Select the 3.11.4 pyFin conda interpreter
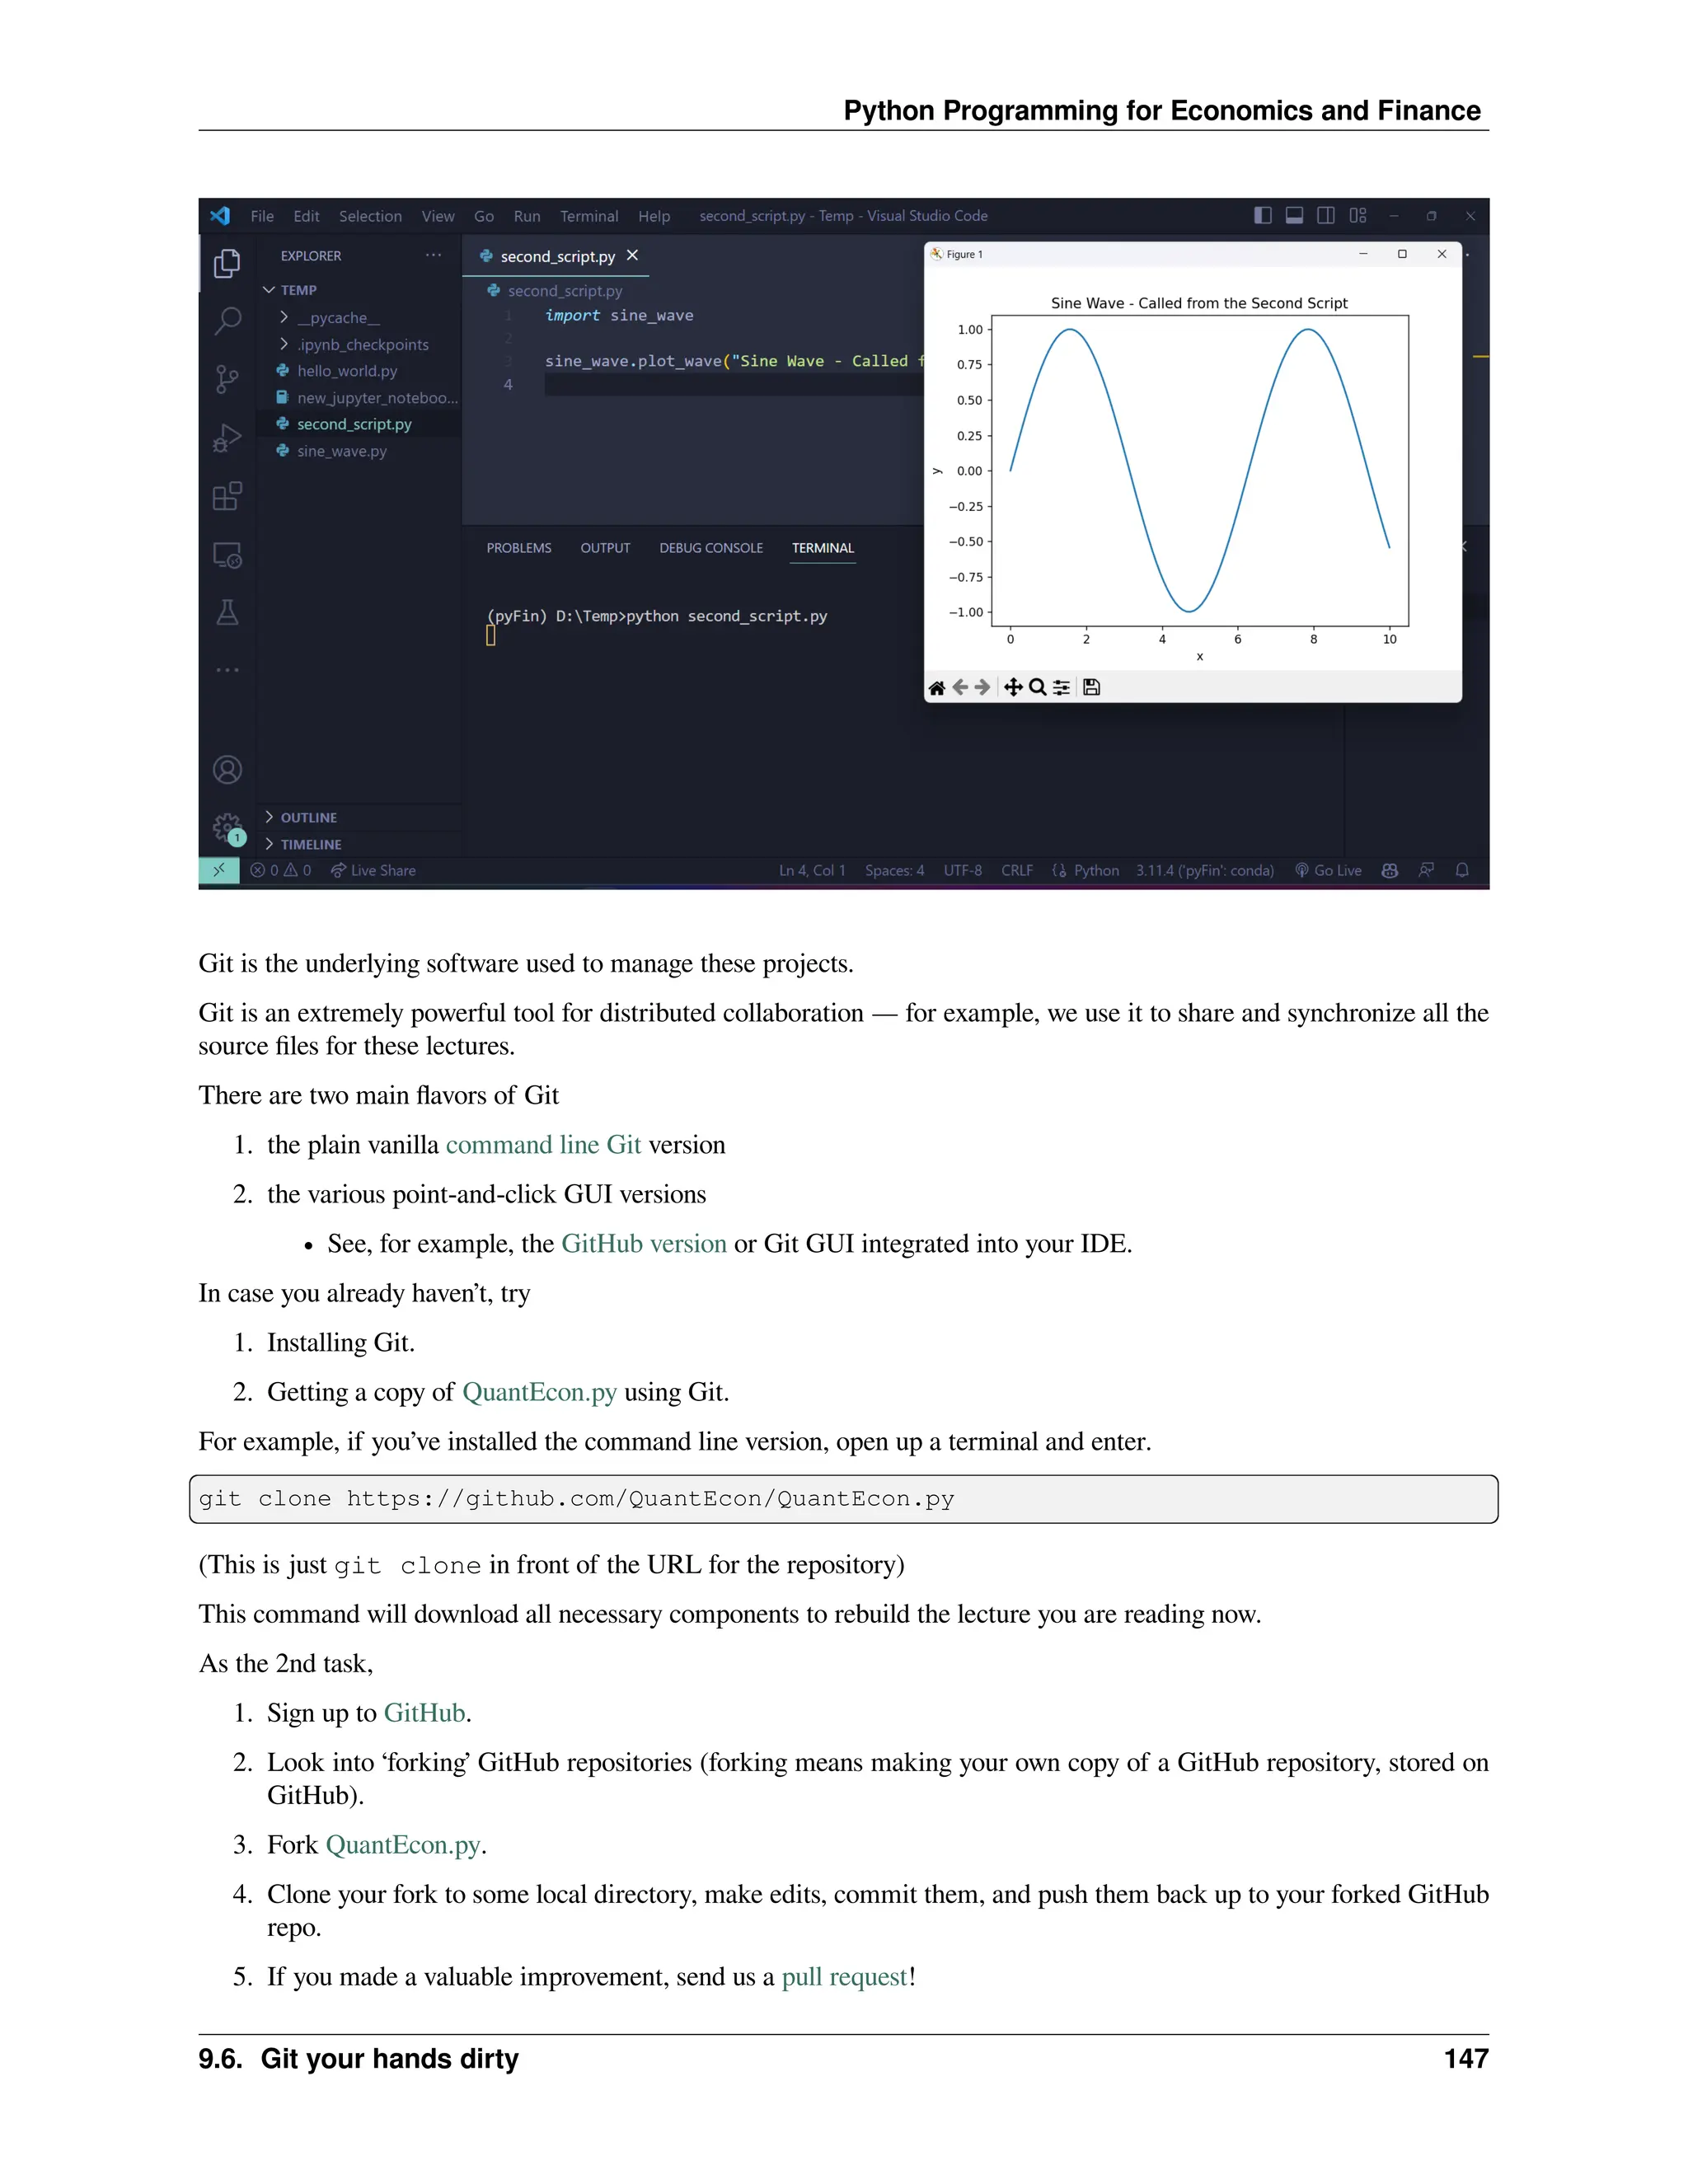1688x2184 pixels. 1205,870
